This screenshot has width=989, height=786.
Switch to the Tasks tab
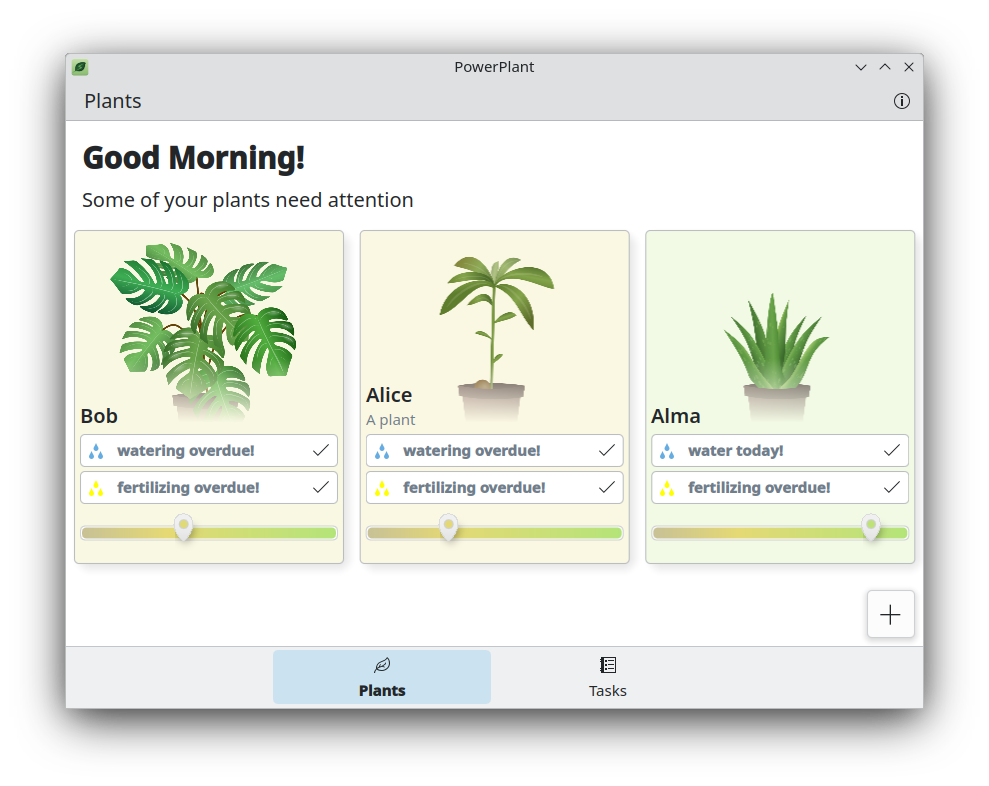[x=607, y=677]
